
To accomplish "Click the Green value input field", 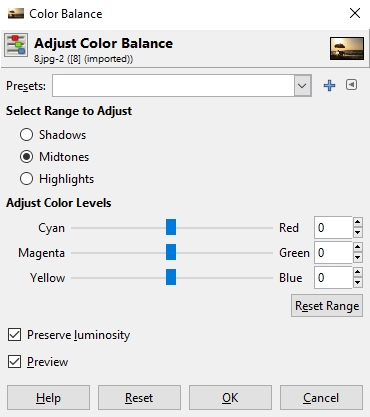I will coord(333,253).
